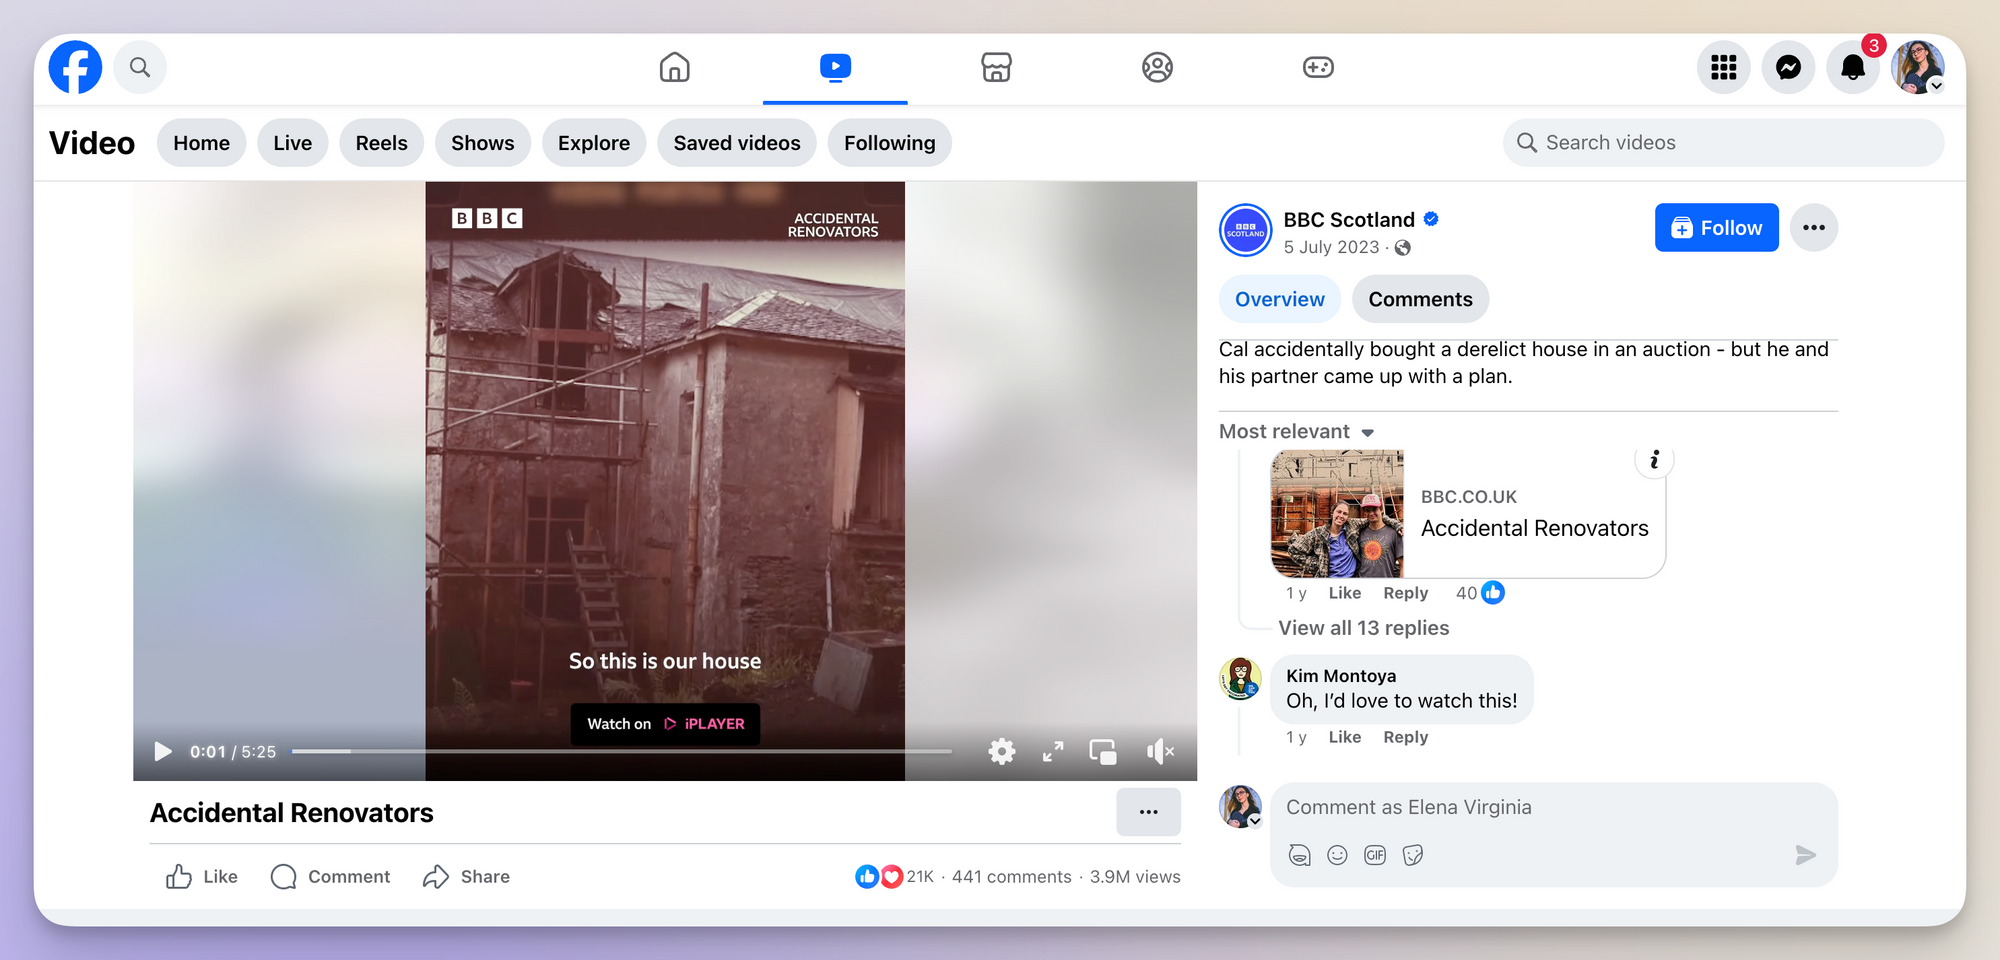Open the Facebook logo home link
Viewport: 2000px width, 960px height.
coord(75,67)
